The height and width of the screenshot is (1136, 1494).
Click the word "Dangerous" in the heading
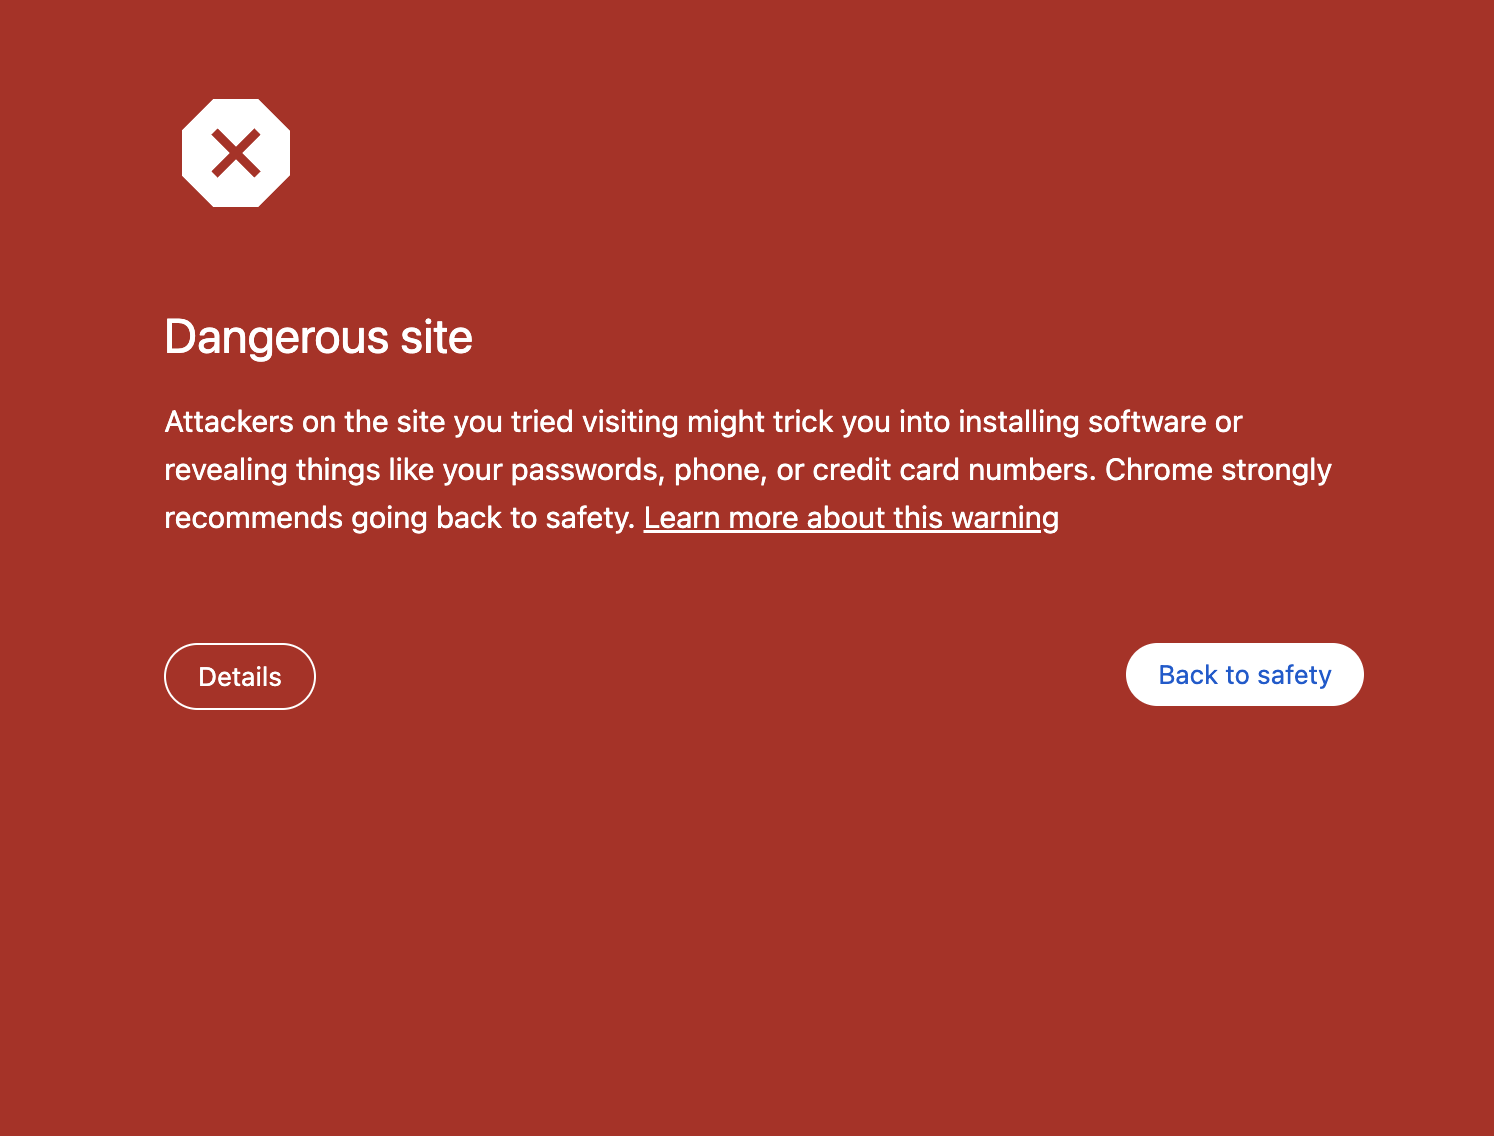tap(276, 337)
